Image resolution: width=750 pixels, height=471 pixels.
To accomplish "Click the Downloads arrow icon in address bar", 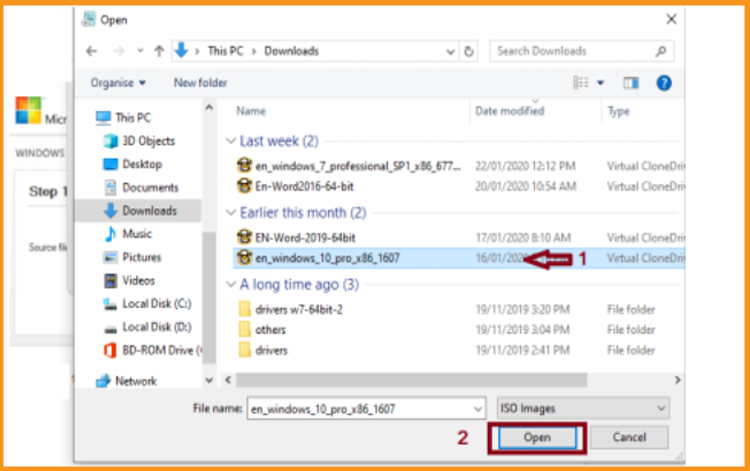I will 181,50.
